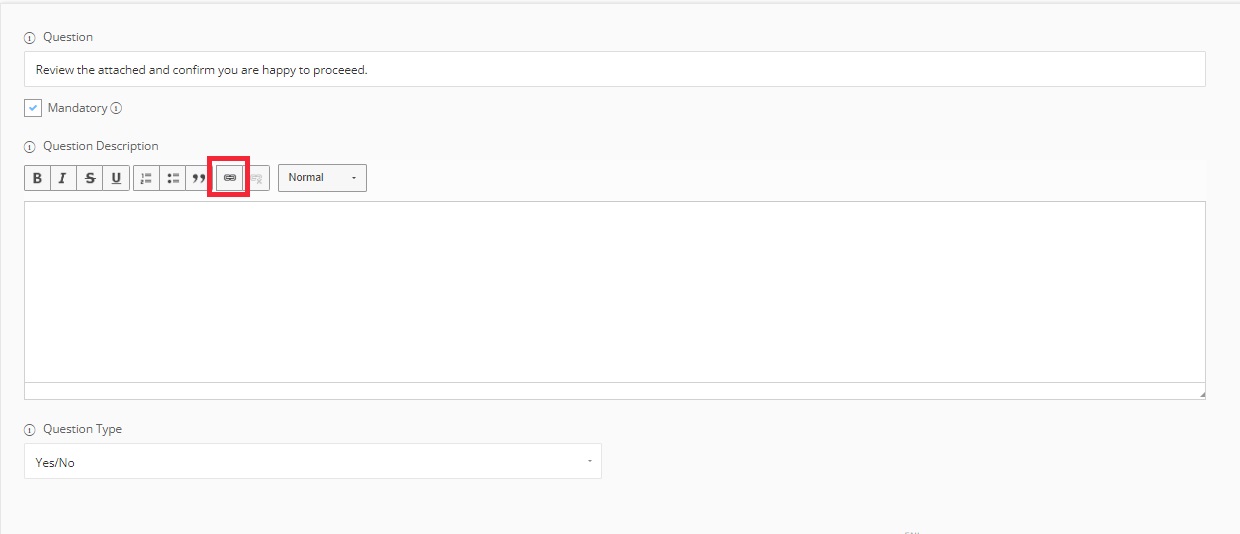Toggle bold formatting in the description editor

[37, 178]
